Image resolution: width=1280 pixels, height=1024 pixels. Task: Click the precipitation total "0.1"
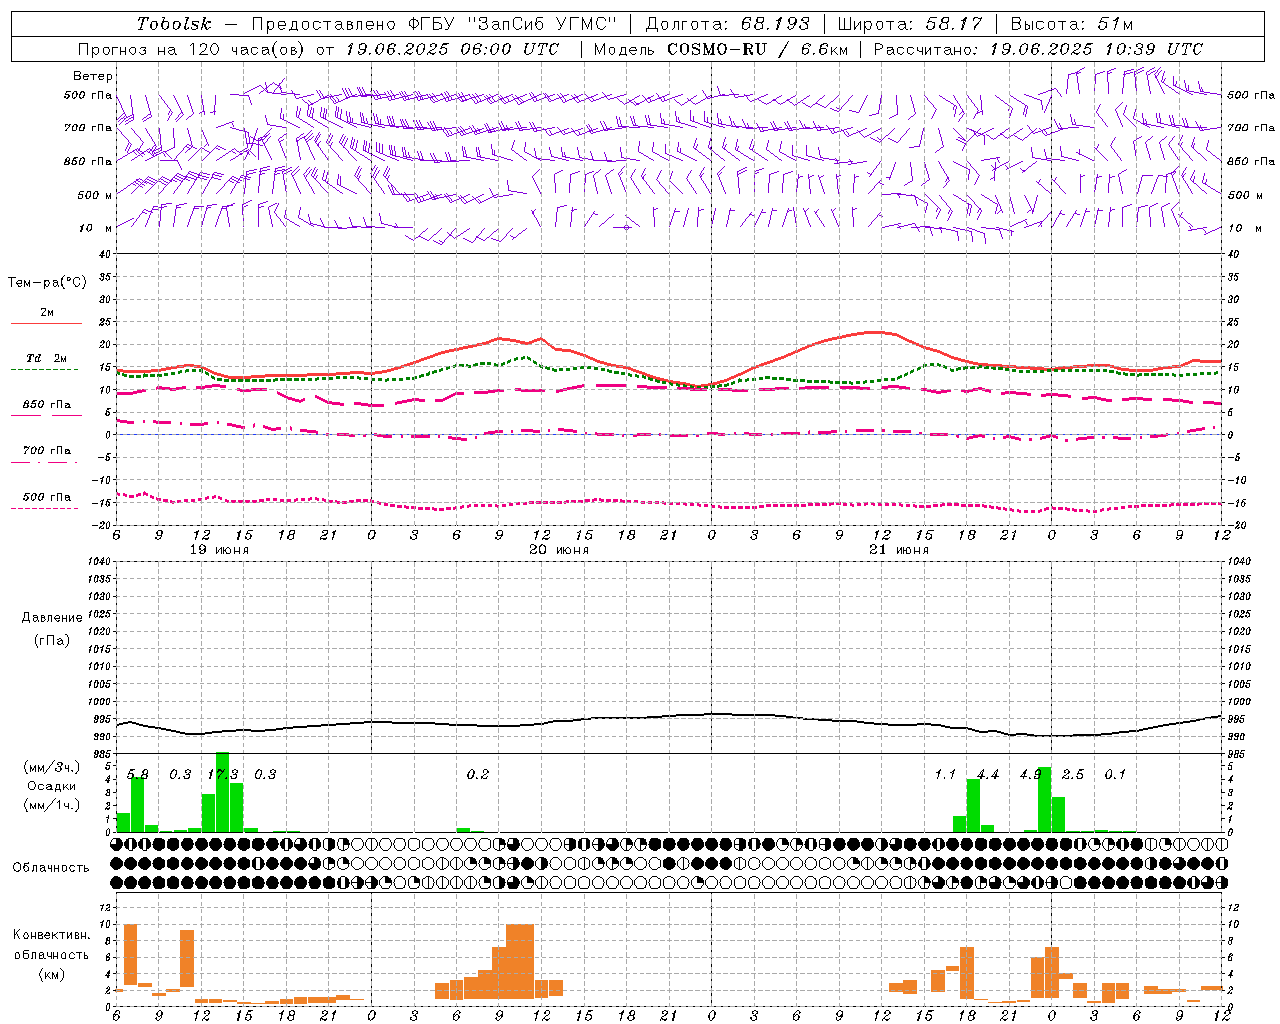tap(1115, 775)
